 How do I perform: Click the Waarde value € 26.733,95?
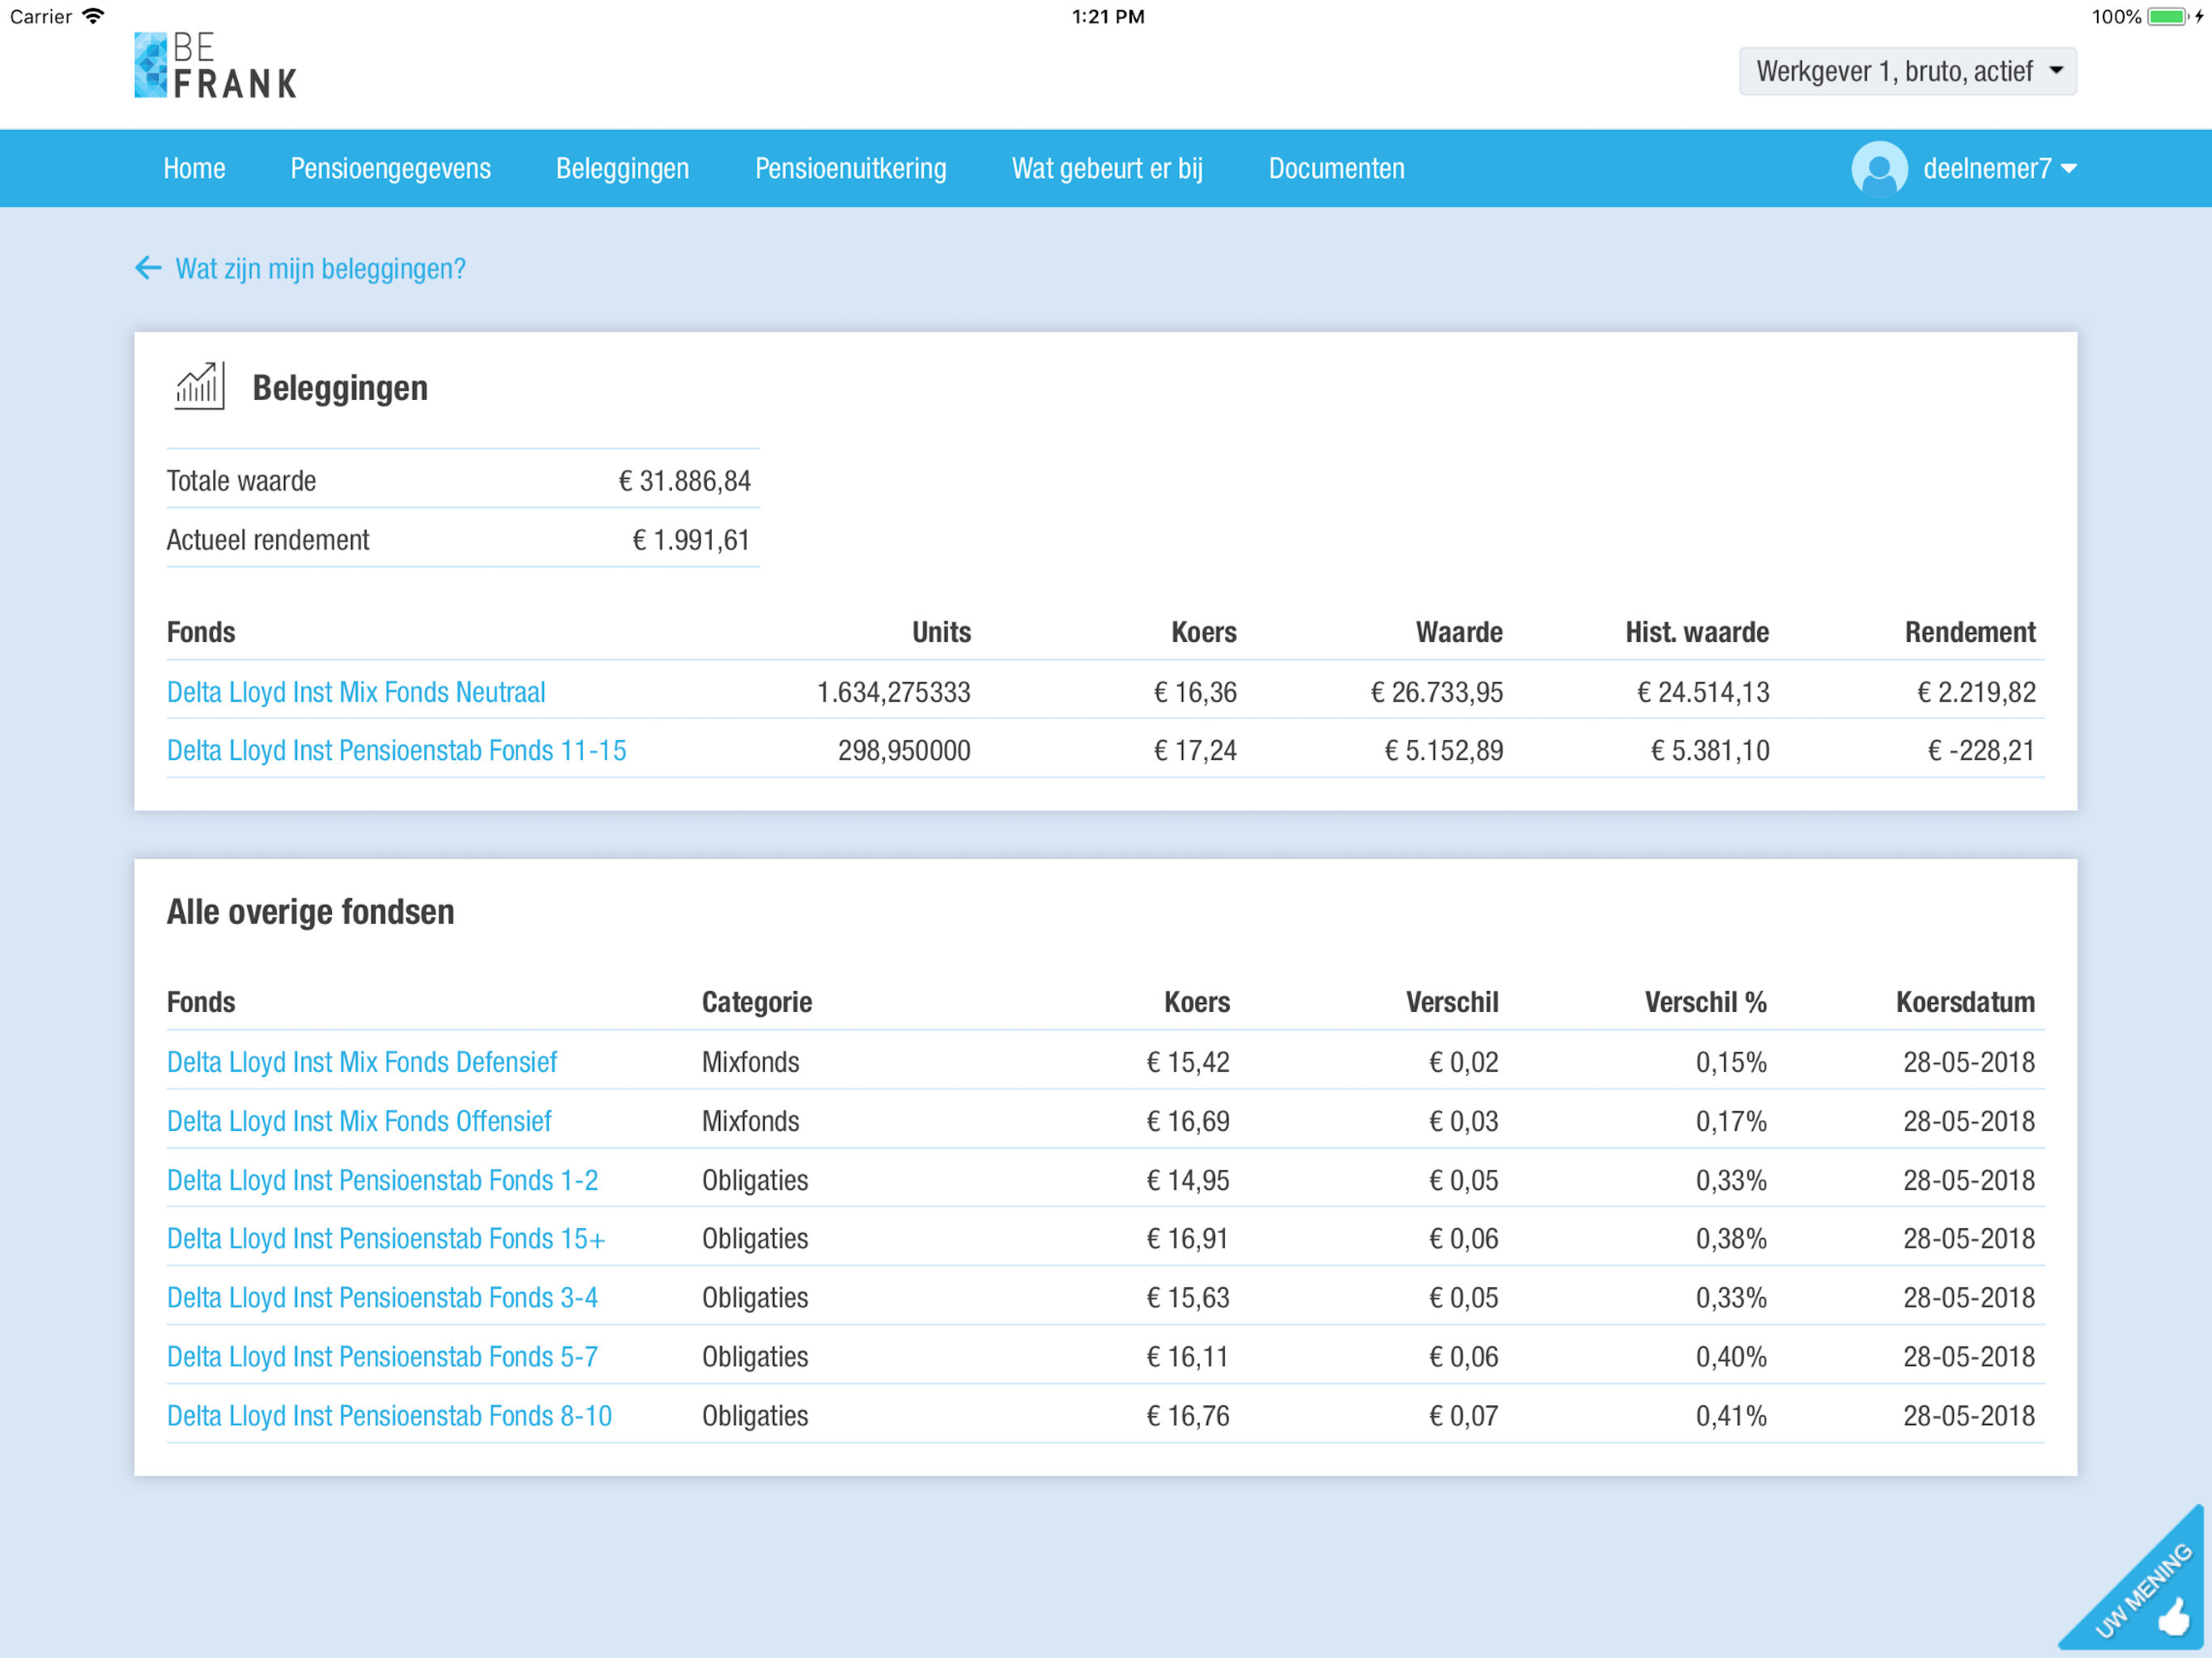click(1437, 692)
